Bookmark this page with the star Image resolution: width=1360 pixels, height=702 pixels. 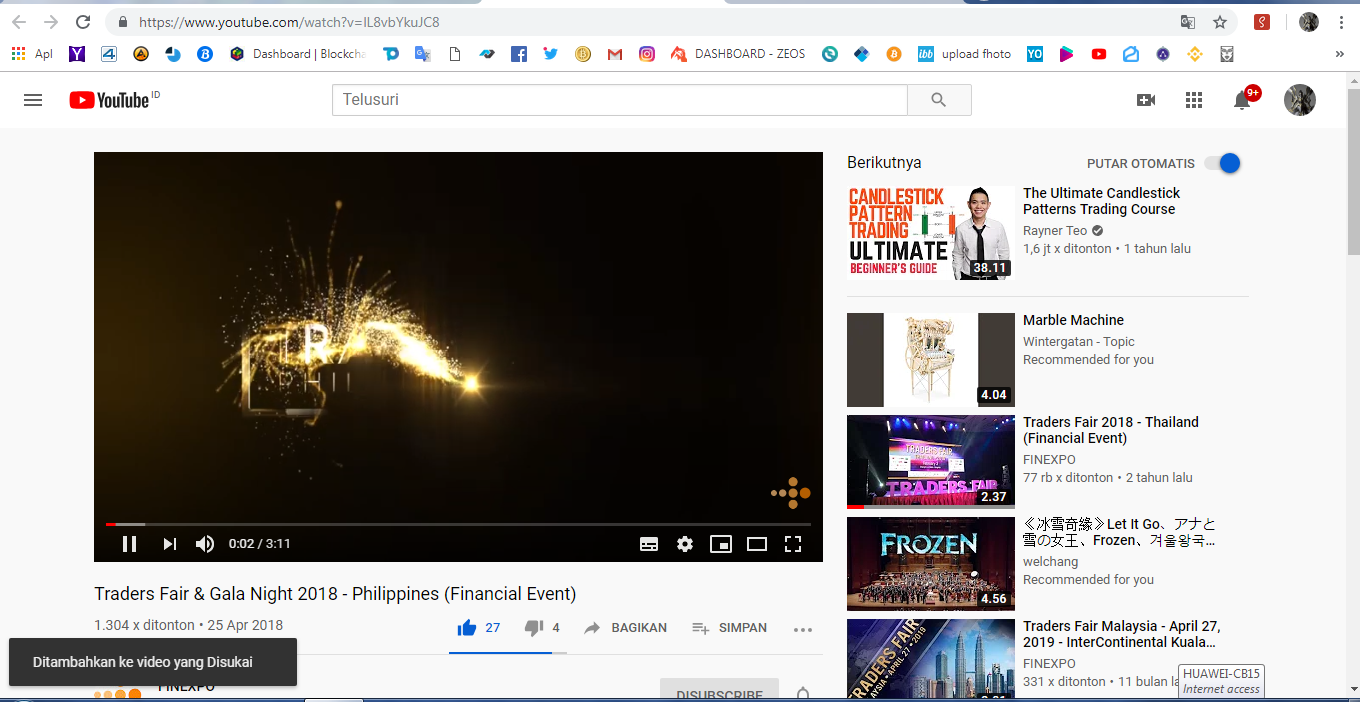[x=1220, y=22]
